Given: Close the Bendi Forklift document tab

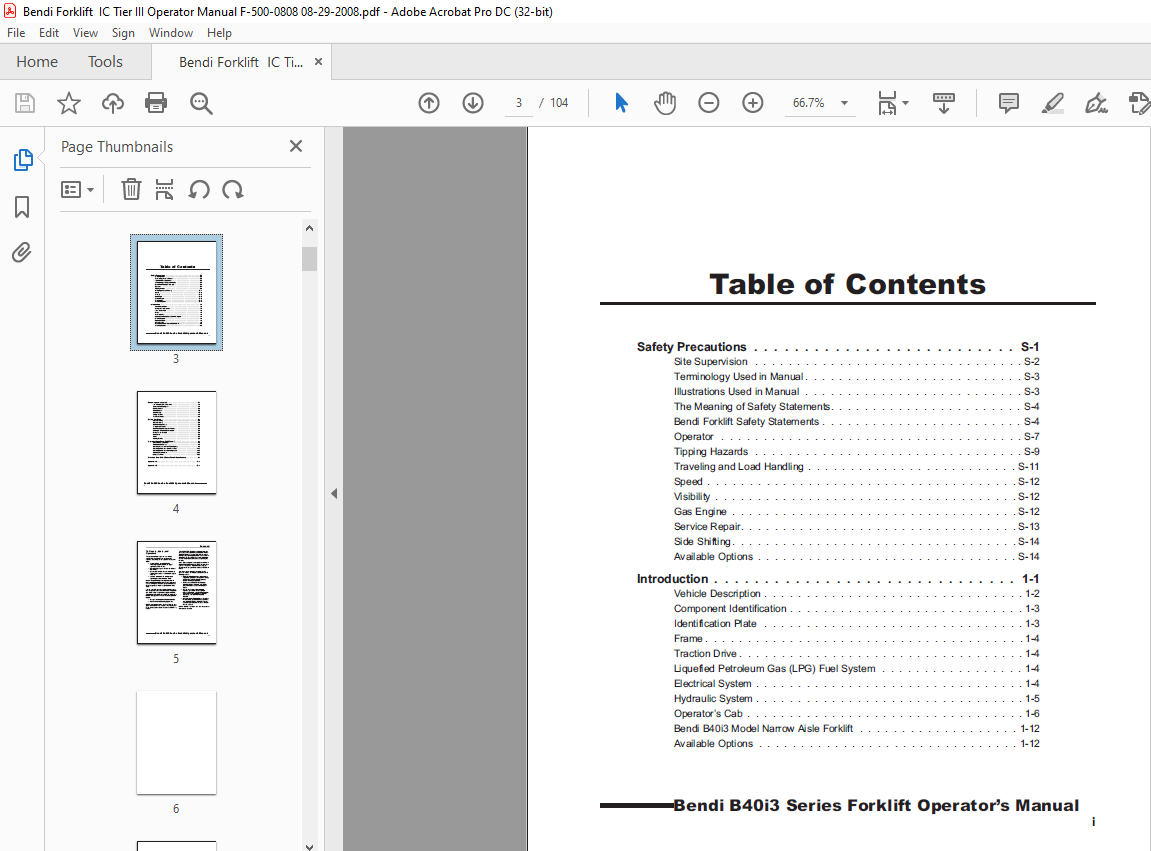Looking at the screenshot, I should point(319,62).
